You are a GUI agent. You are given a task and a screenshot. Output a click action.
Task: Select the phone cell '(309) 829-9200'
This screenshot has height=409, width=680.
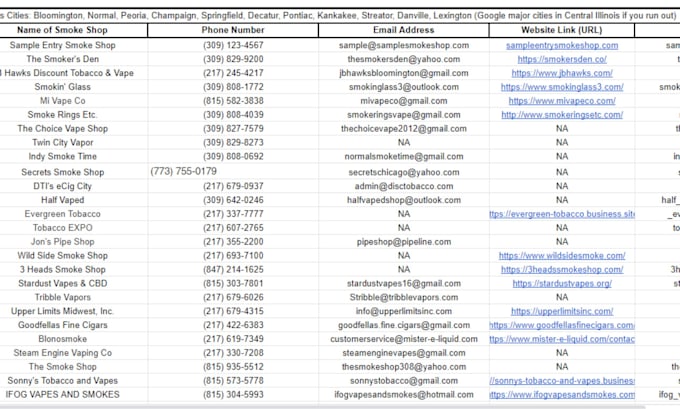click(233, 59)
